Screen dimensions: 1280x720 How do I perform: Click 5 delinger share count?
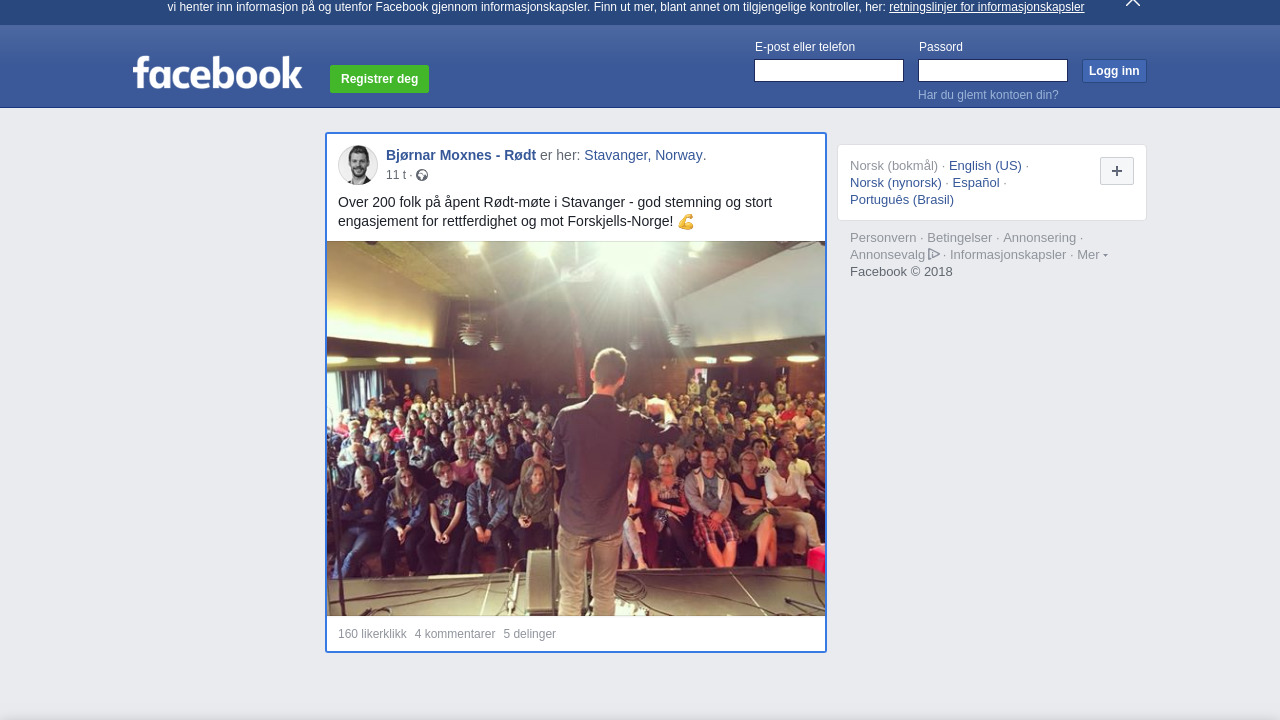530,634
